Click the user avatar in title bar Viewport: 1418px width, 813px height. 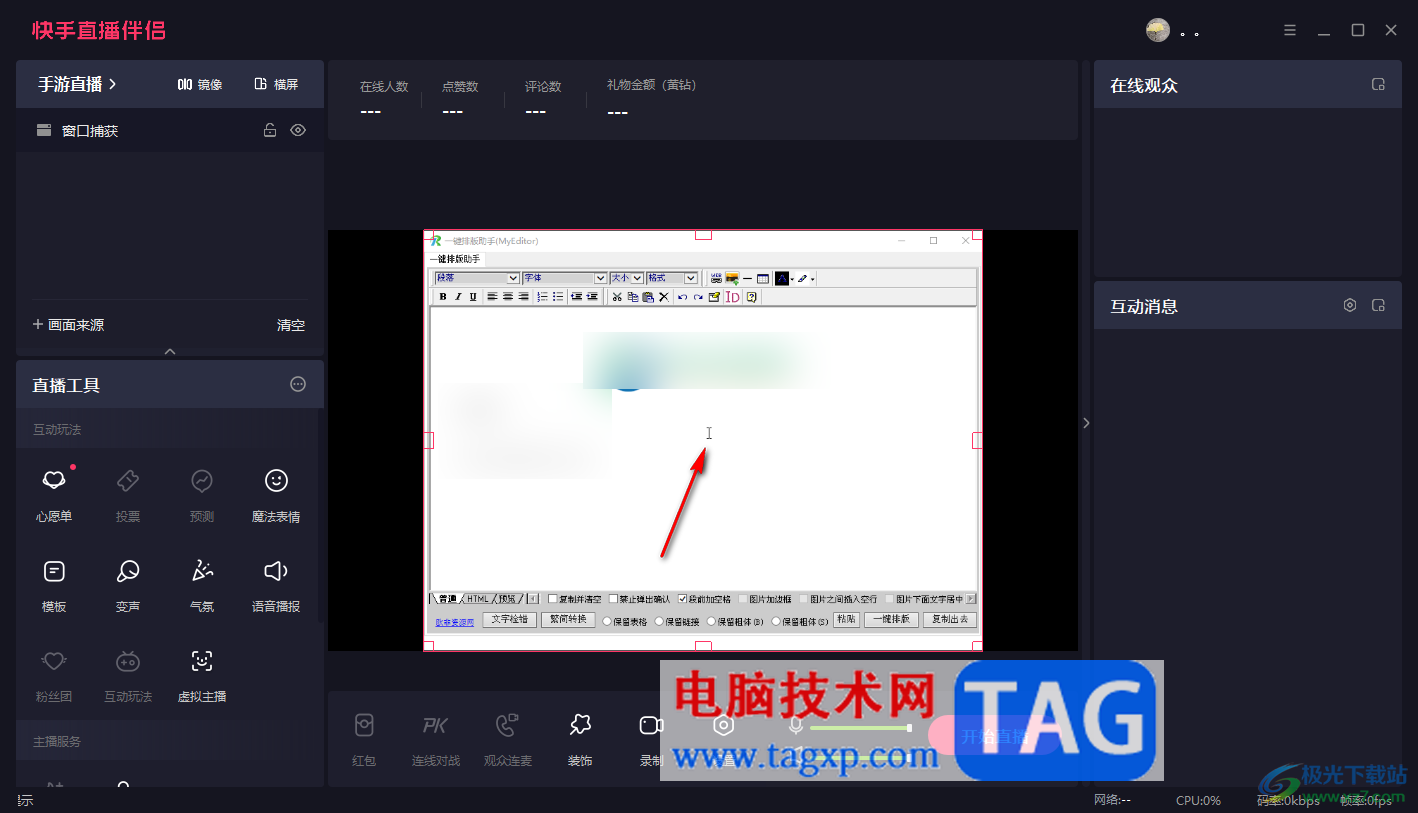click(1158, 30)
